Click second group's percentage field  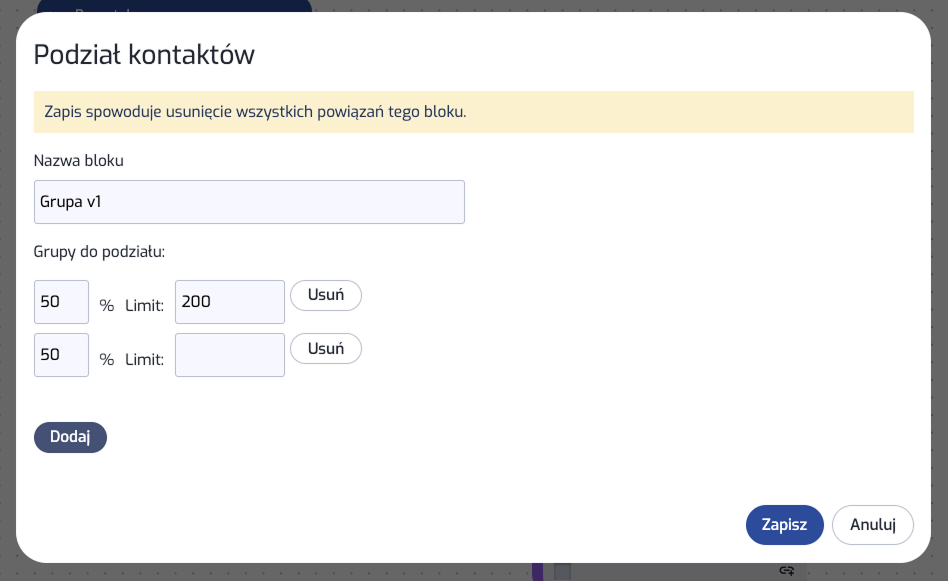[61, 355]
